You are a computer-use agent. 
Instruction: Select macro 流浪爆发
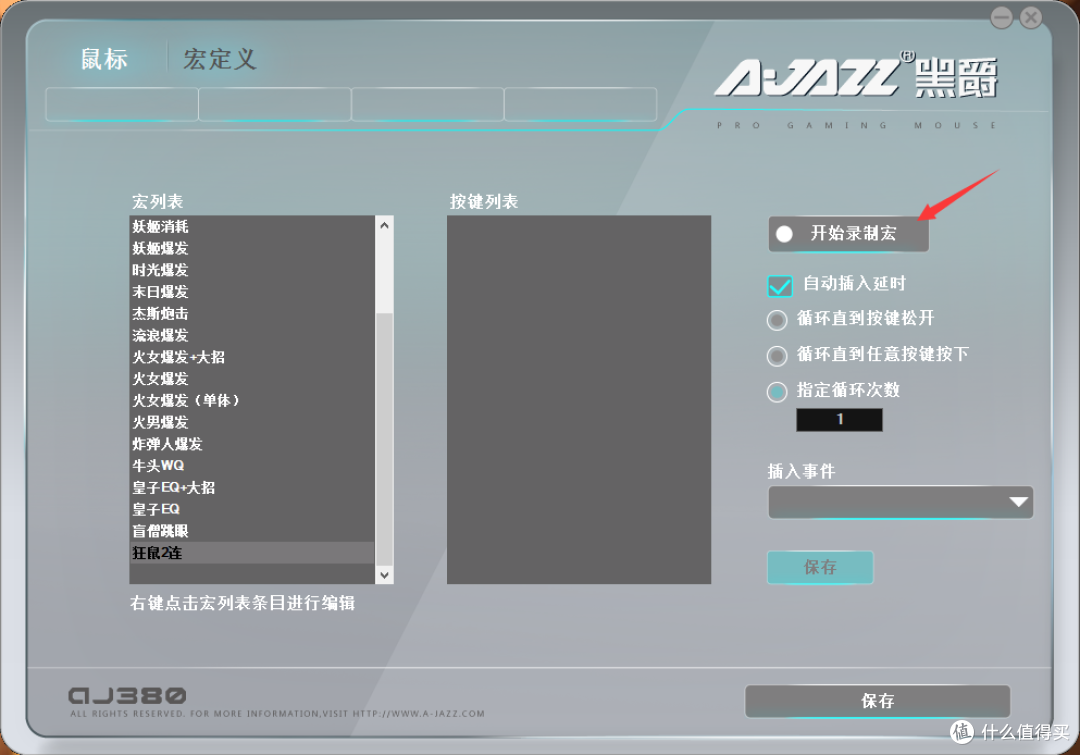[x=252, y=335]
